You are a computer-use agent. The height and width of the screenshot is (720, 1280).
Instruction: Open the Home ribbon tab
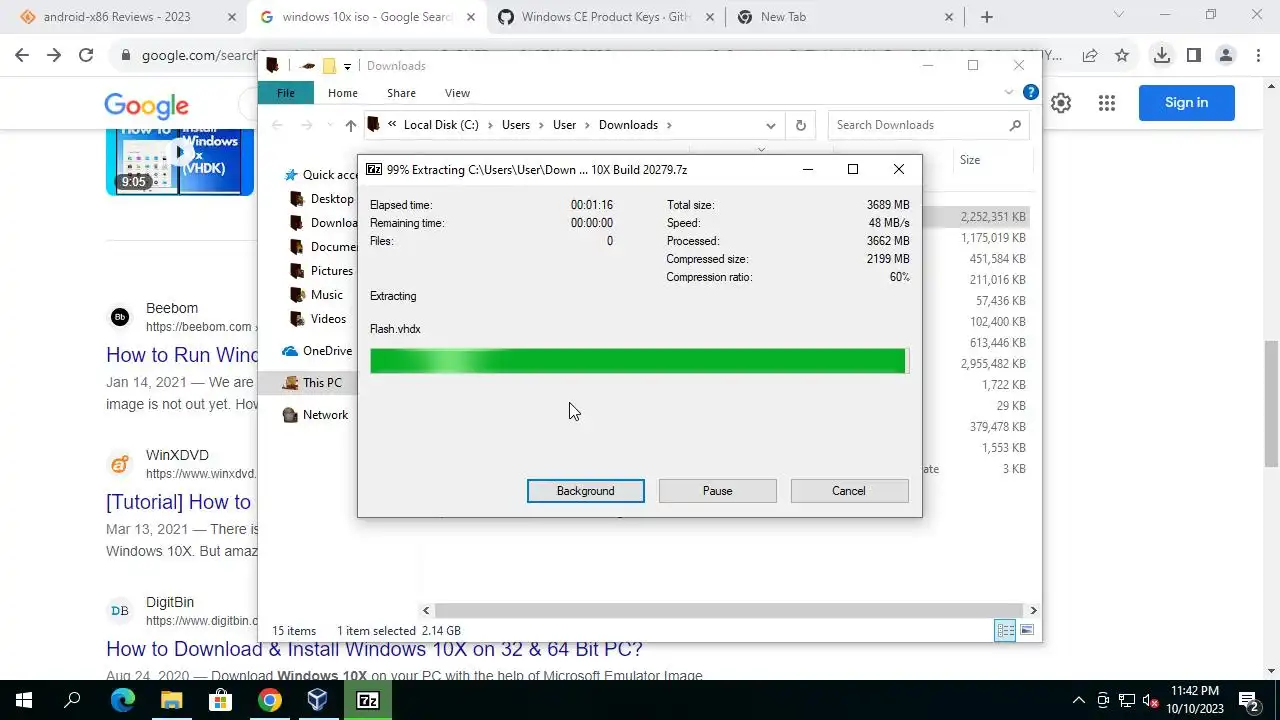click(342, 93)
